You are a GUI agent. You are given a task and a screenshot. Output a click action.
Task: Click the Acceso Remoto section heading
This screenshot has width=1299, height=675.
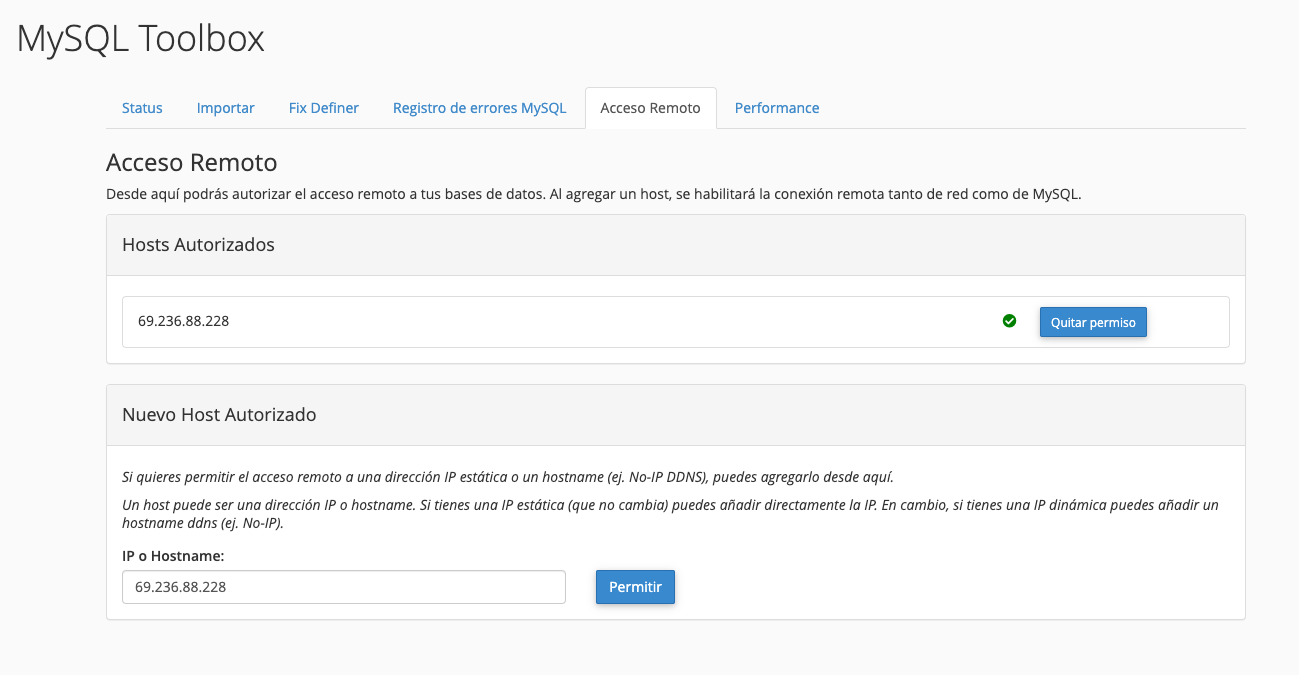coord(192,162)
